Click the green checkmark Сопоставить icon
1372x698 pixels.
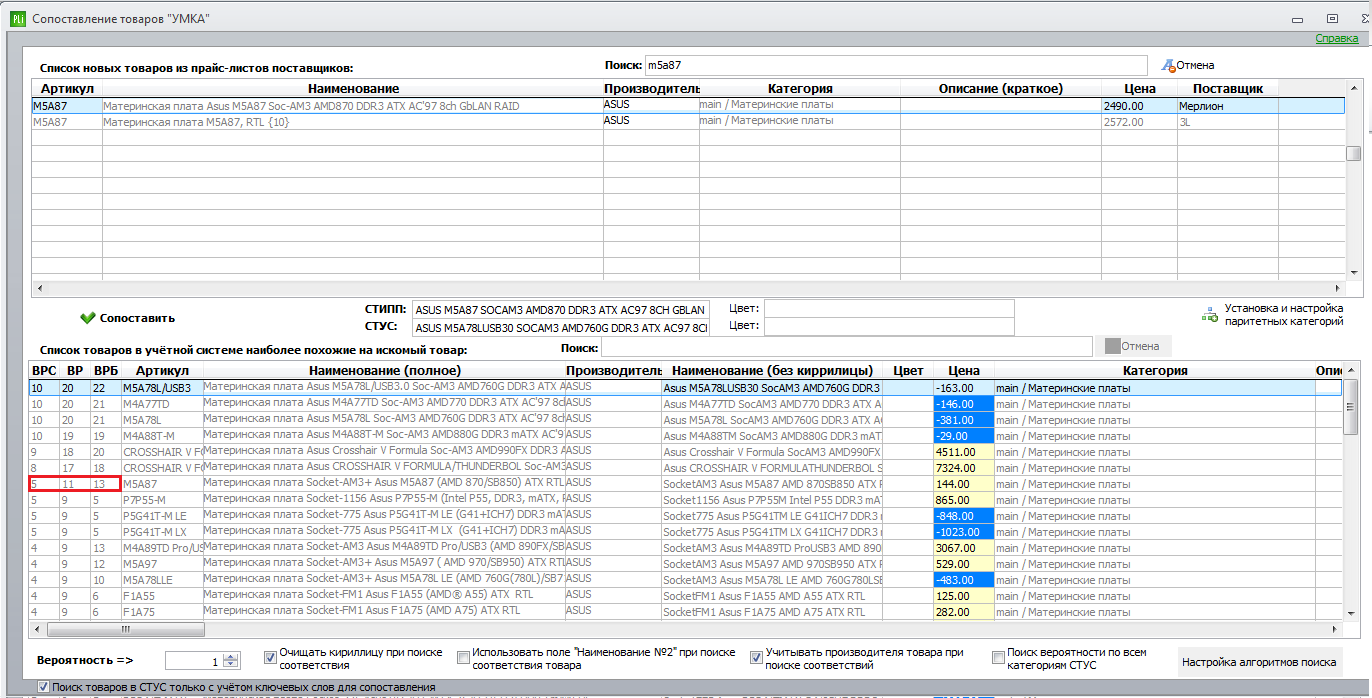pyautogui.click(x=87, y=318)
